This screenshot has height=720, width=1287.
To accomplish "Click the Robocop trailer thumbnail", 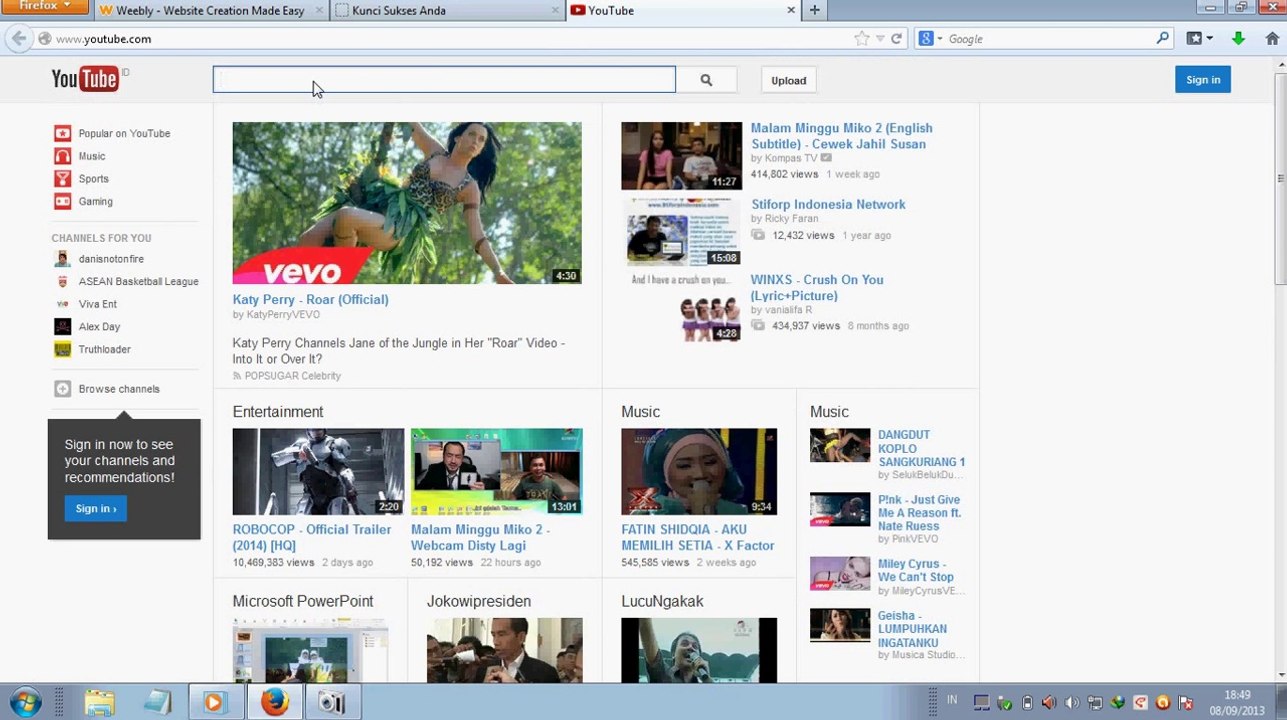I will [x=319, y=472].
